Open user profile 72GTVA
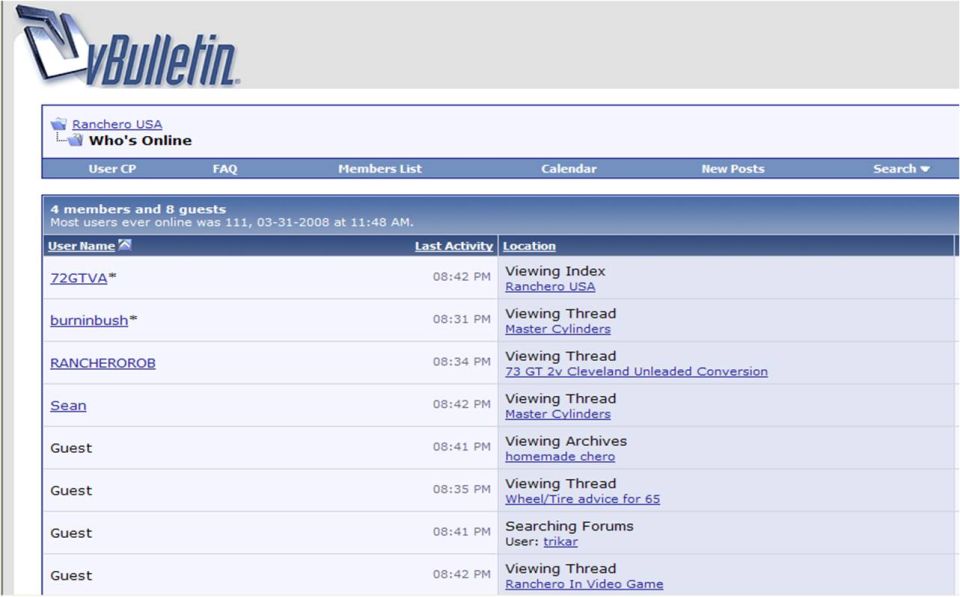Screen dimensions: 960x597 tap(78, 278)
